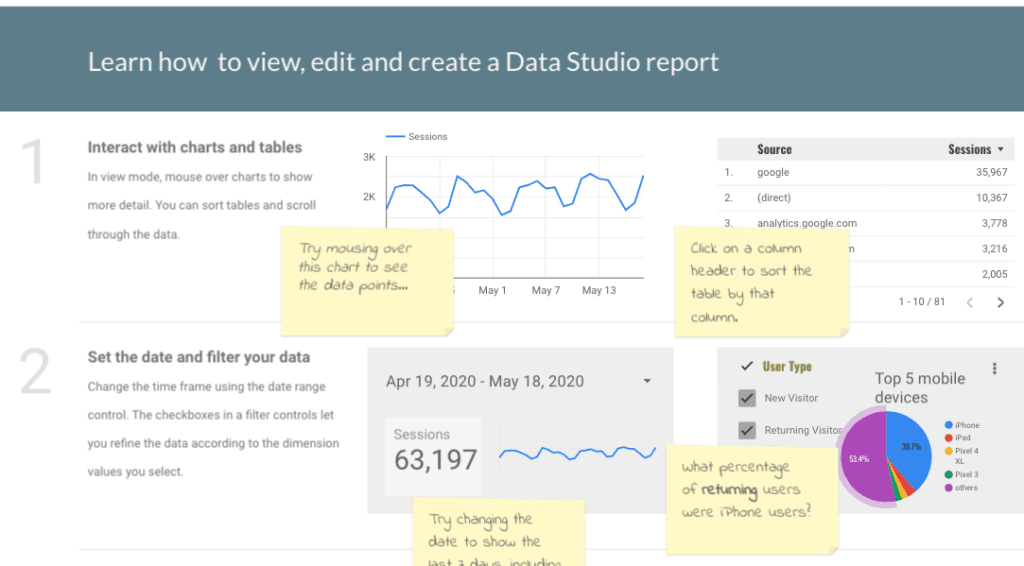Click the analytics.google.com source entry
This screenshot has width=1024, height=566.
pyautogui.click(x=806, y=223)
